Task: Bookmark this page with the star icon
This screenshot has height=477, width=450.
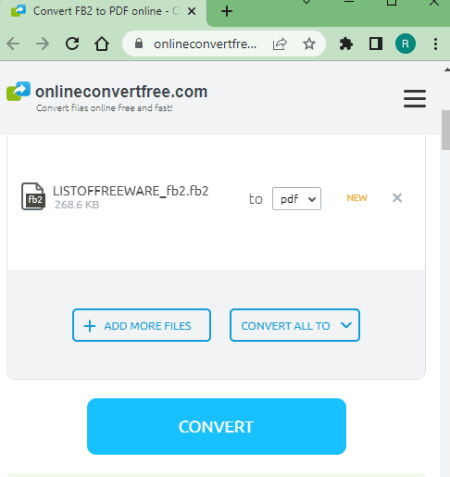Action: 309,44
